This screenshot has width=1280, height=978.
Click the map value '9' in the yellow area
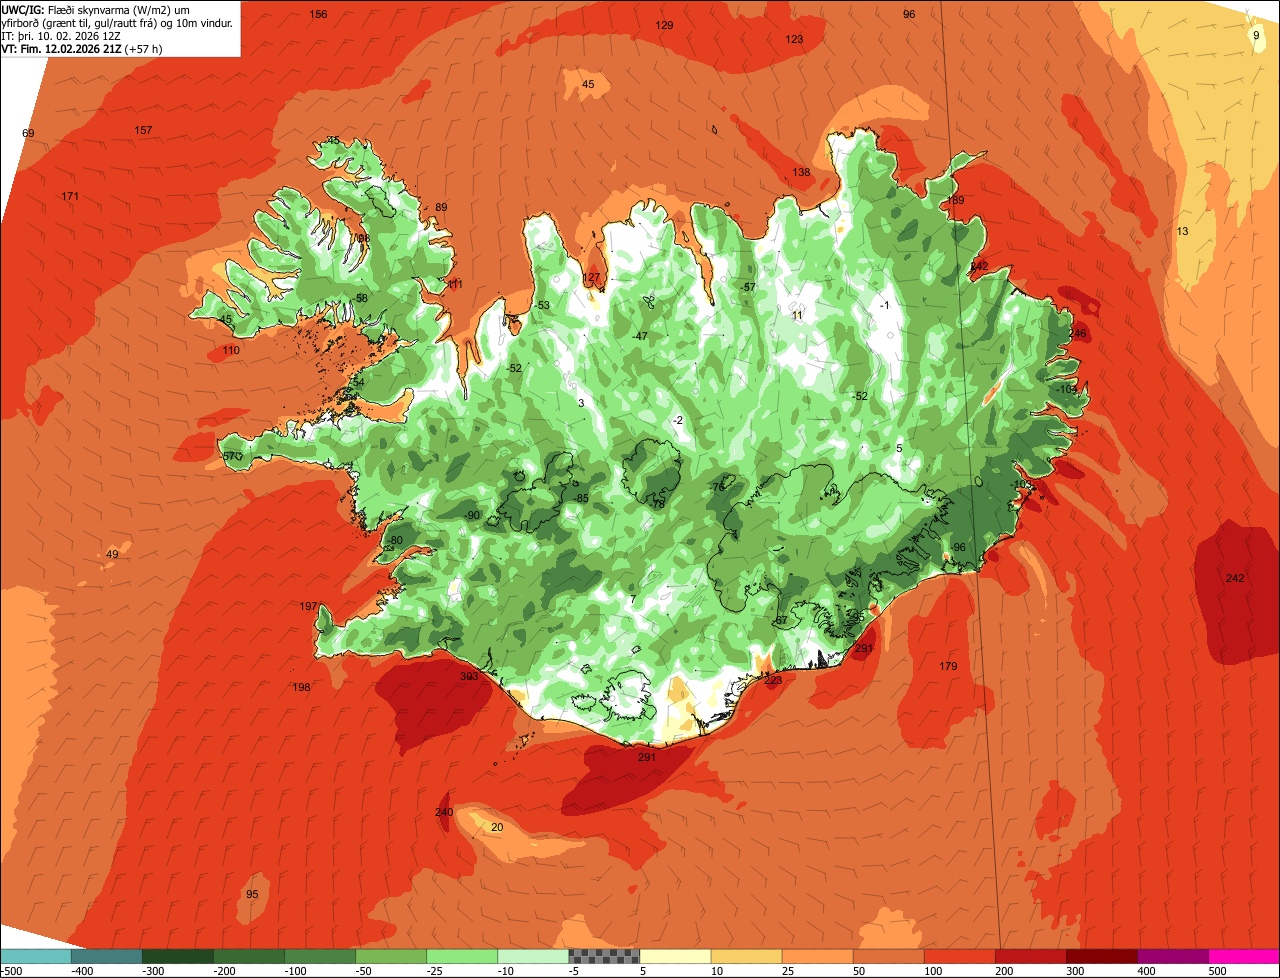coord(1256,35)
